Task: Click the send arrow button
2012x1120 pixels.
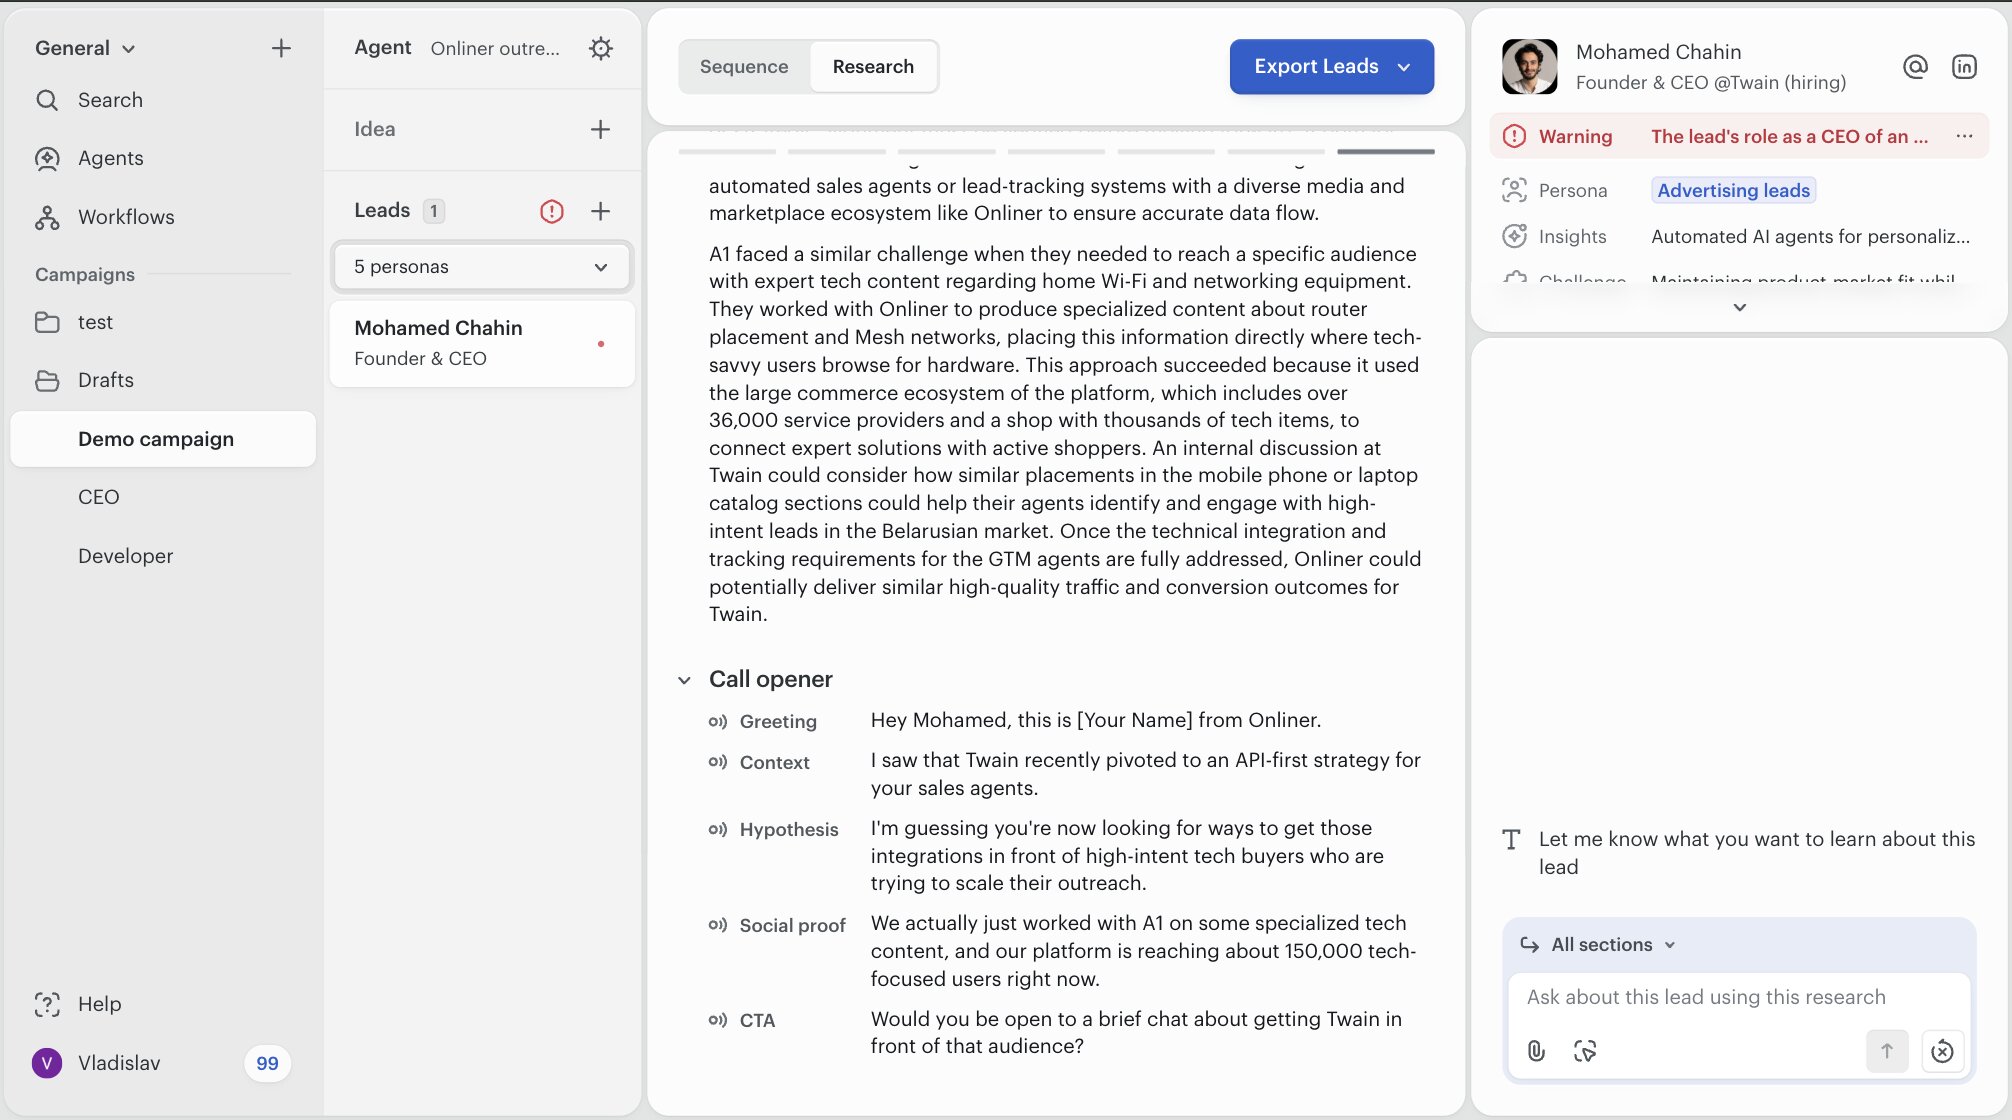Action: (x=1887, y=1051)
